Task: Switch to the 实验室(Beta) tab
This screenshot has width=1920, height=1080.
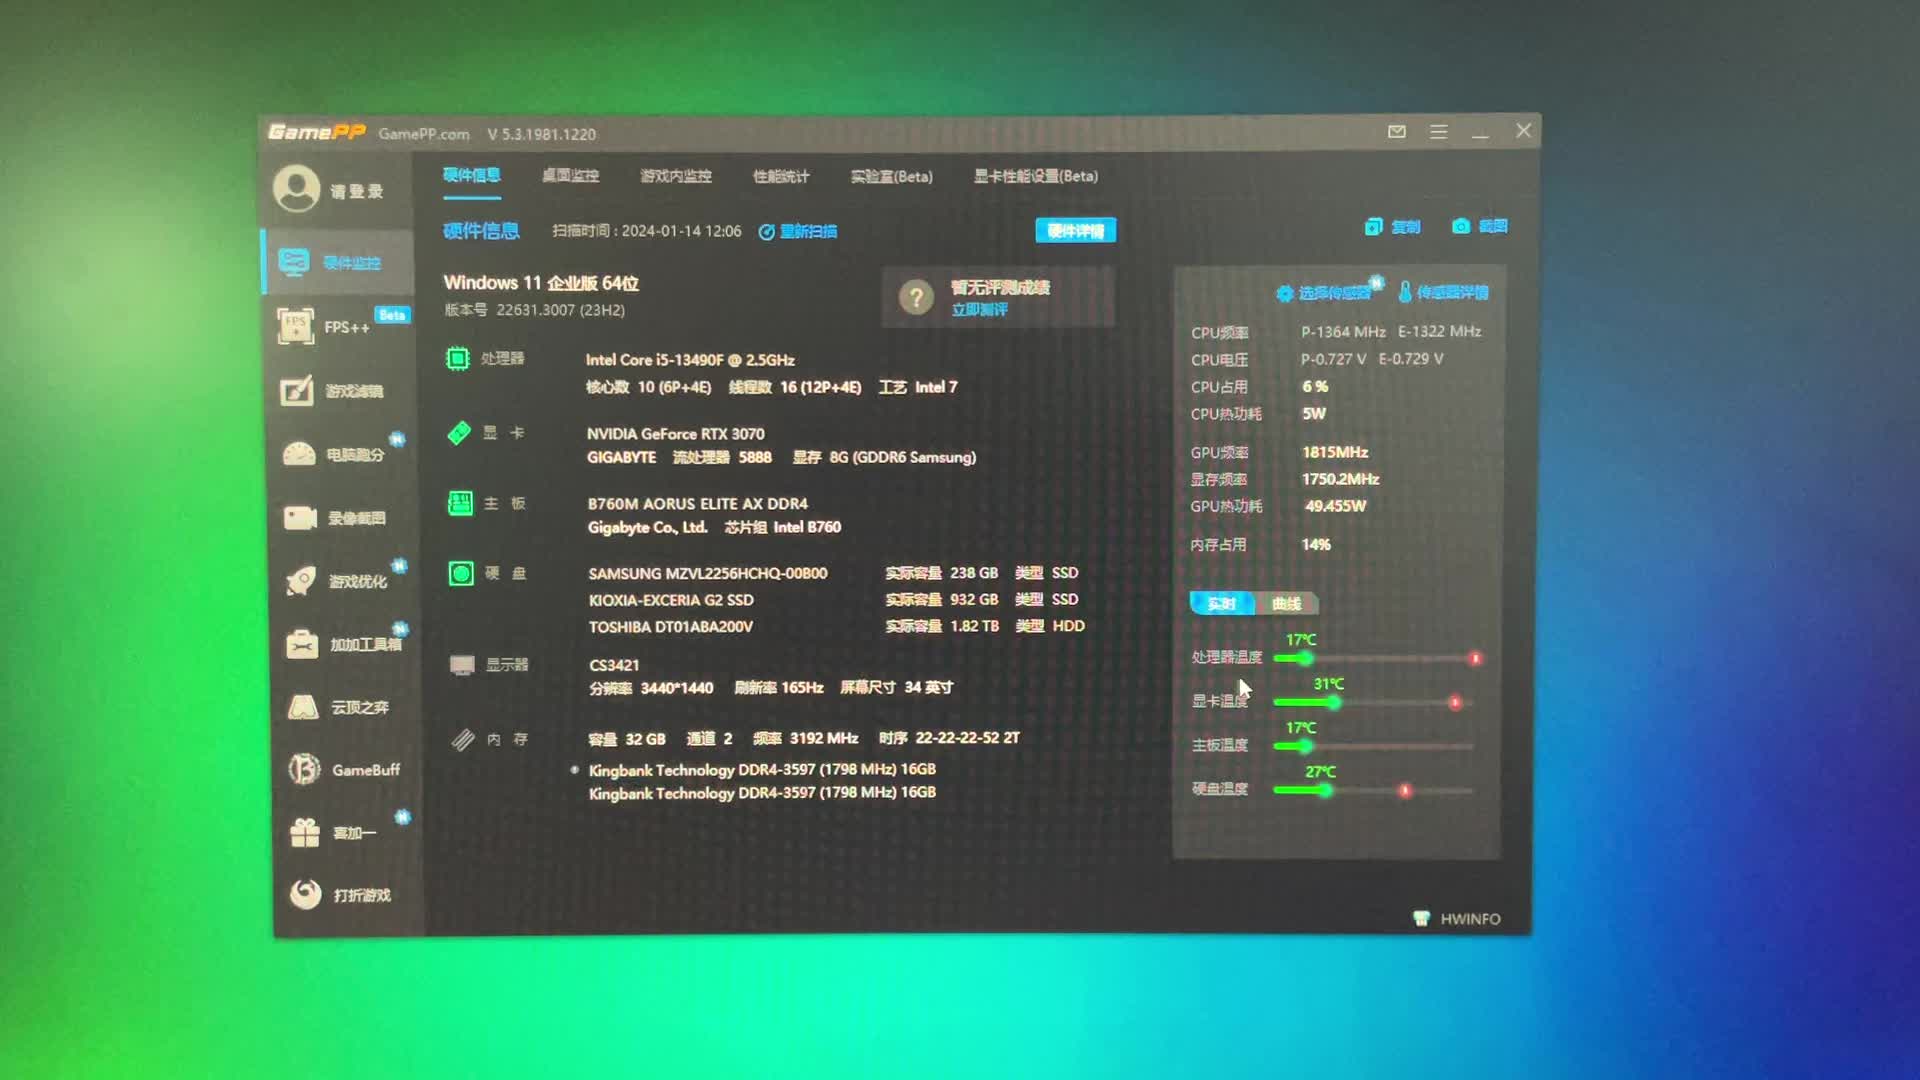Action: coord(891,177)
